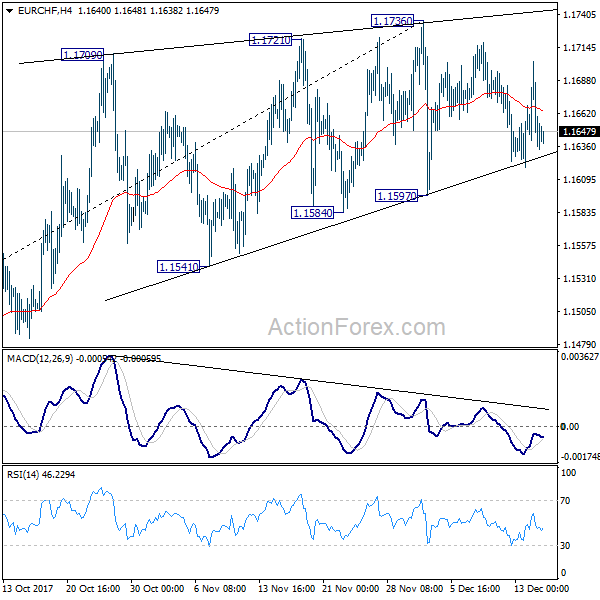Click the RSI axis level 100
This screenshot has width=600, height=600.
[568, 473]
